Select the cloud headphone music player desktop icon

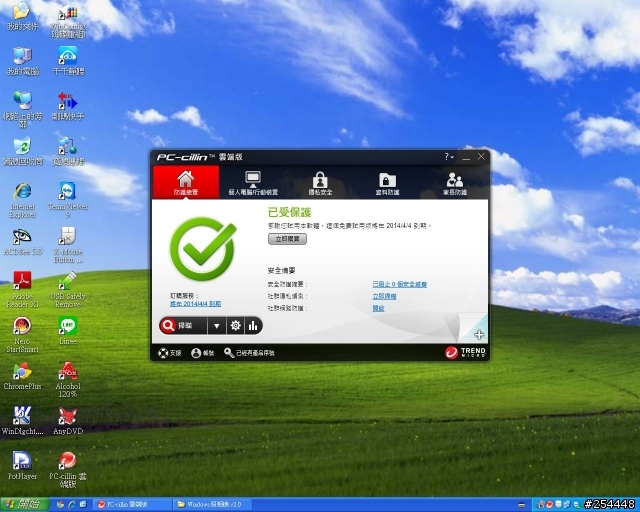click(x=68, y=61)
